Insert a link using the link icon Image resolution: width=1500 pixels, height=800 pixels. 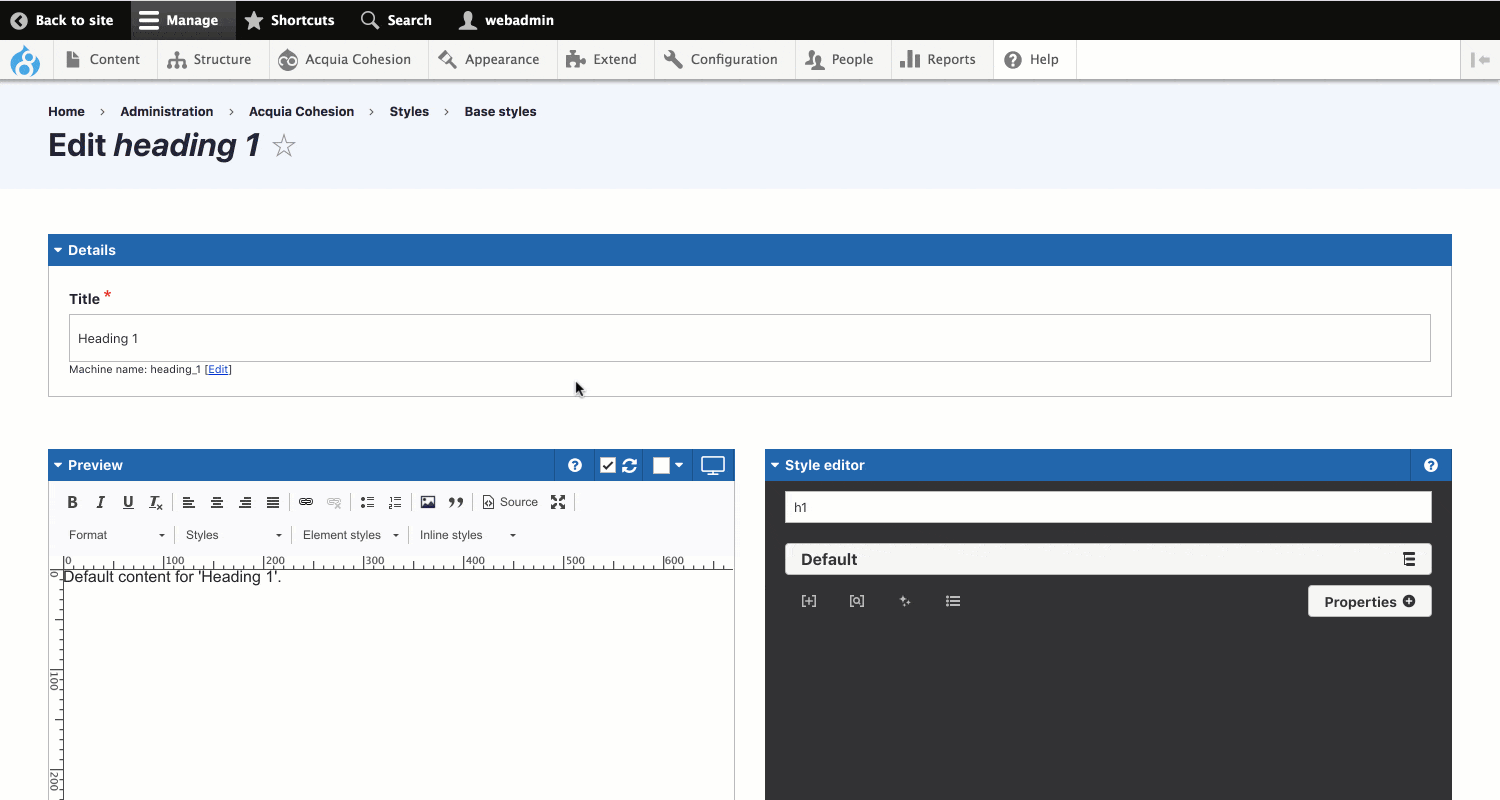306,502
